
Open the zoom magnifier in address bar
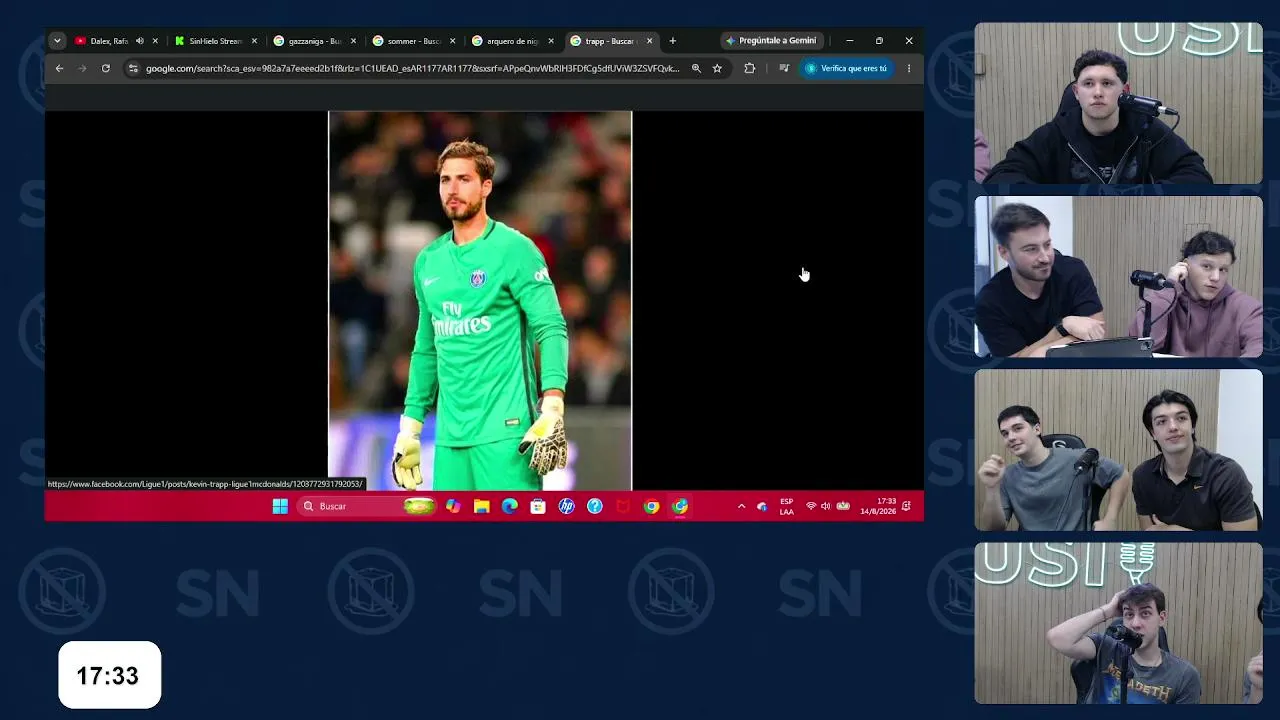point(696,68)
